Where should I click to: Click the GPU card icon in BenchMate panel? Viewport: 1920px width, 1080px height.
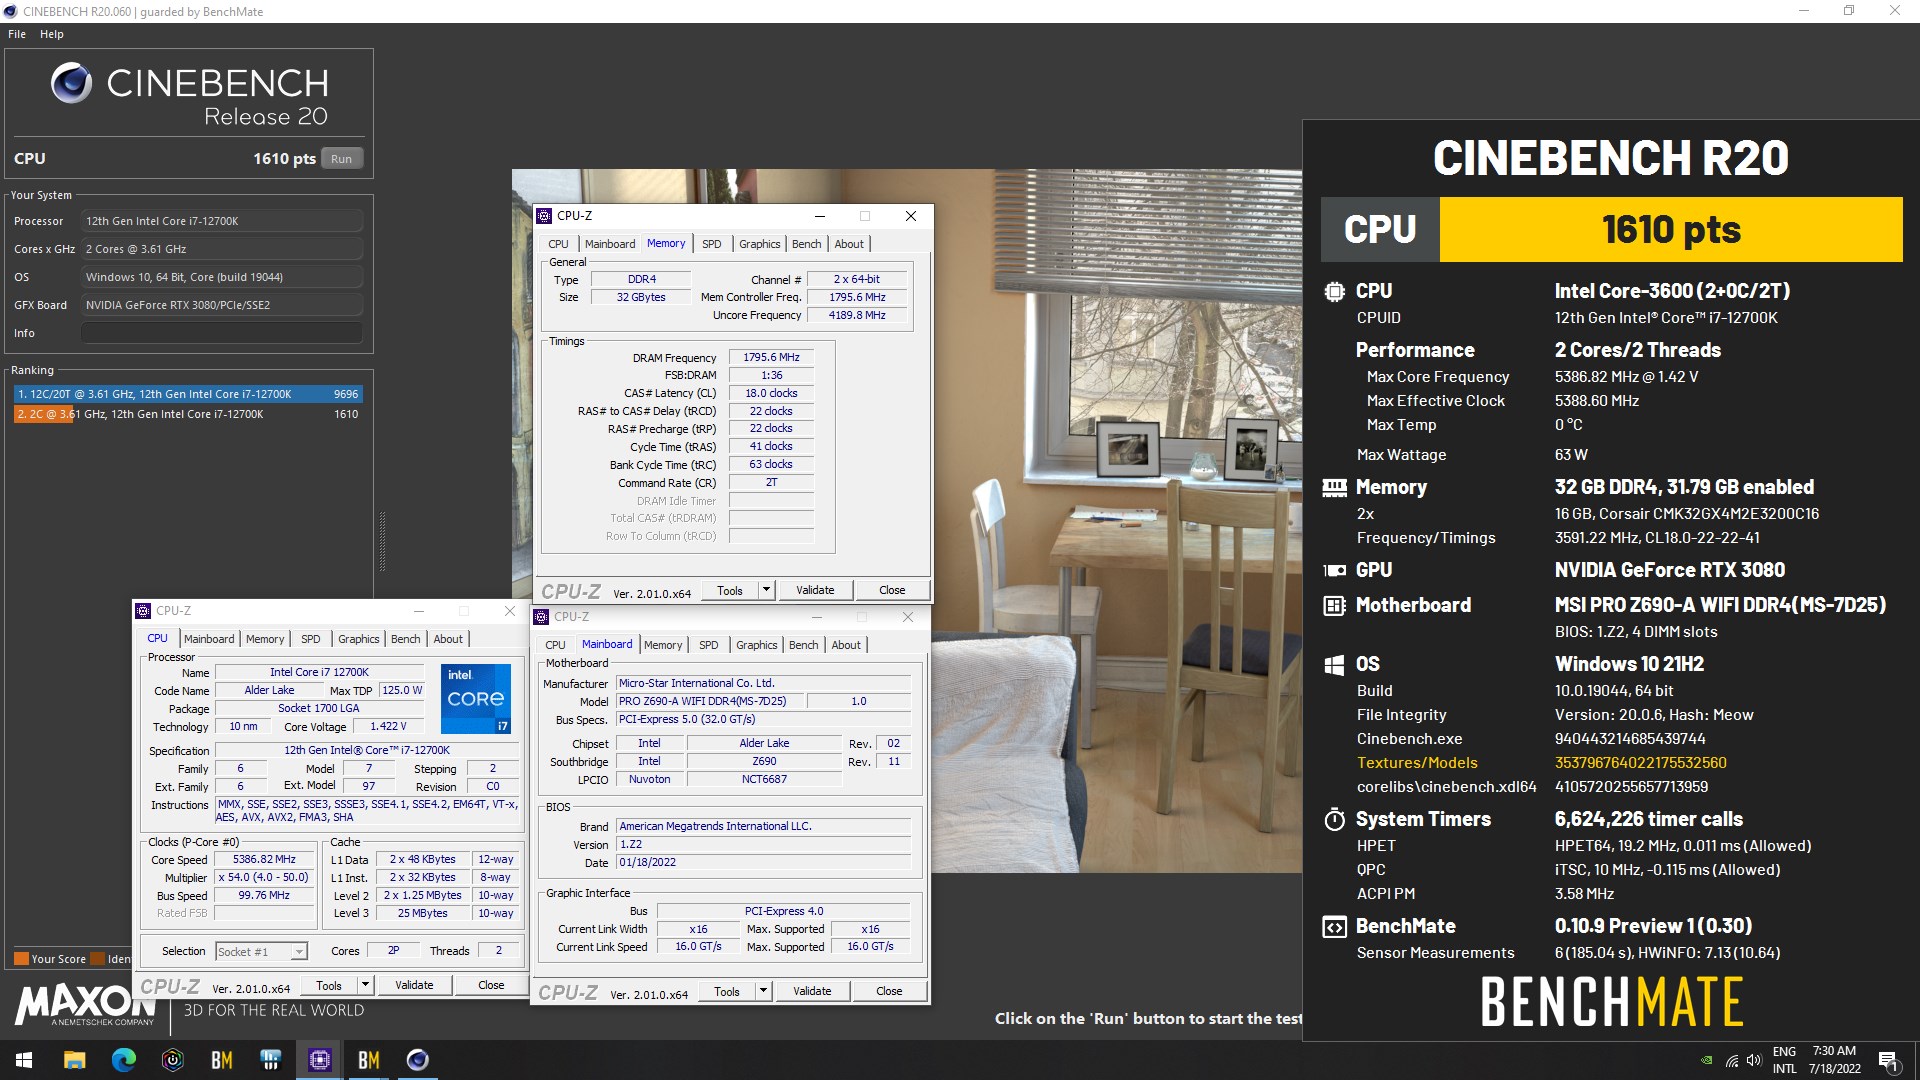click(x=1334, y=570)
